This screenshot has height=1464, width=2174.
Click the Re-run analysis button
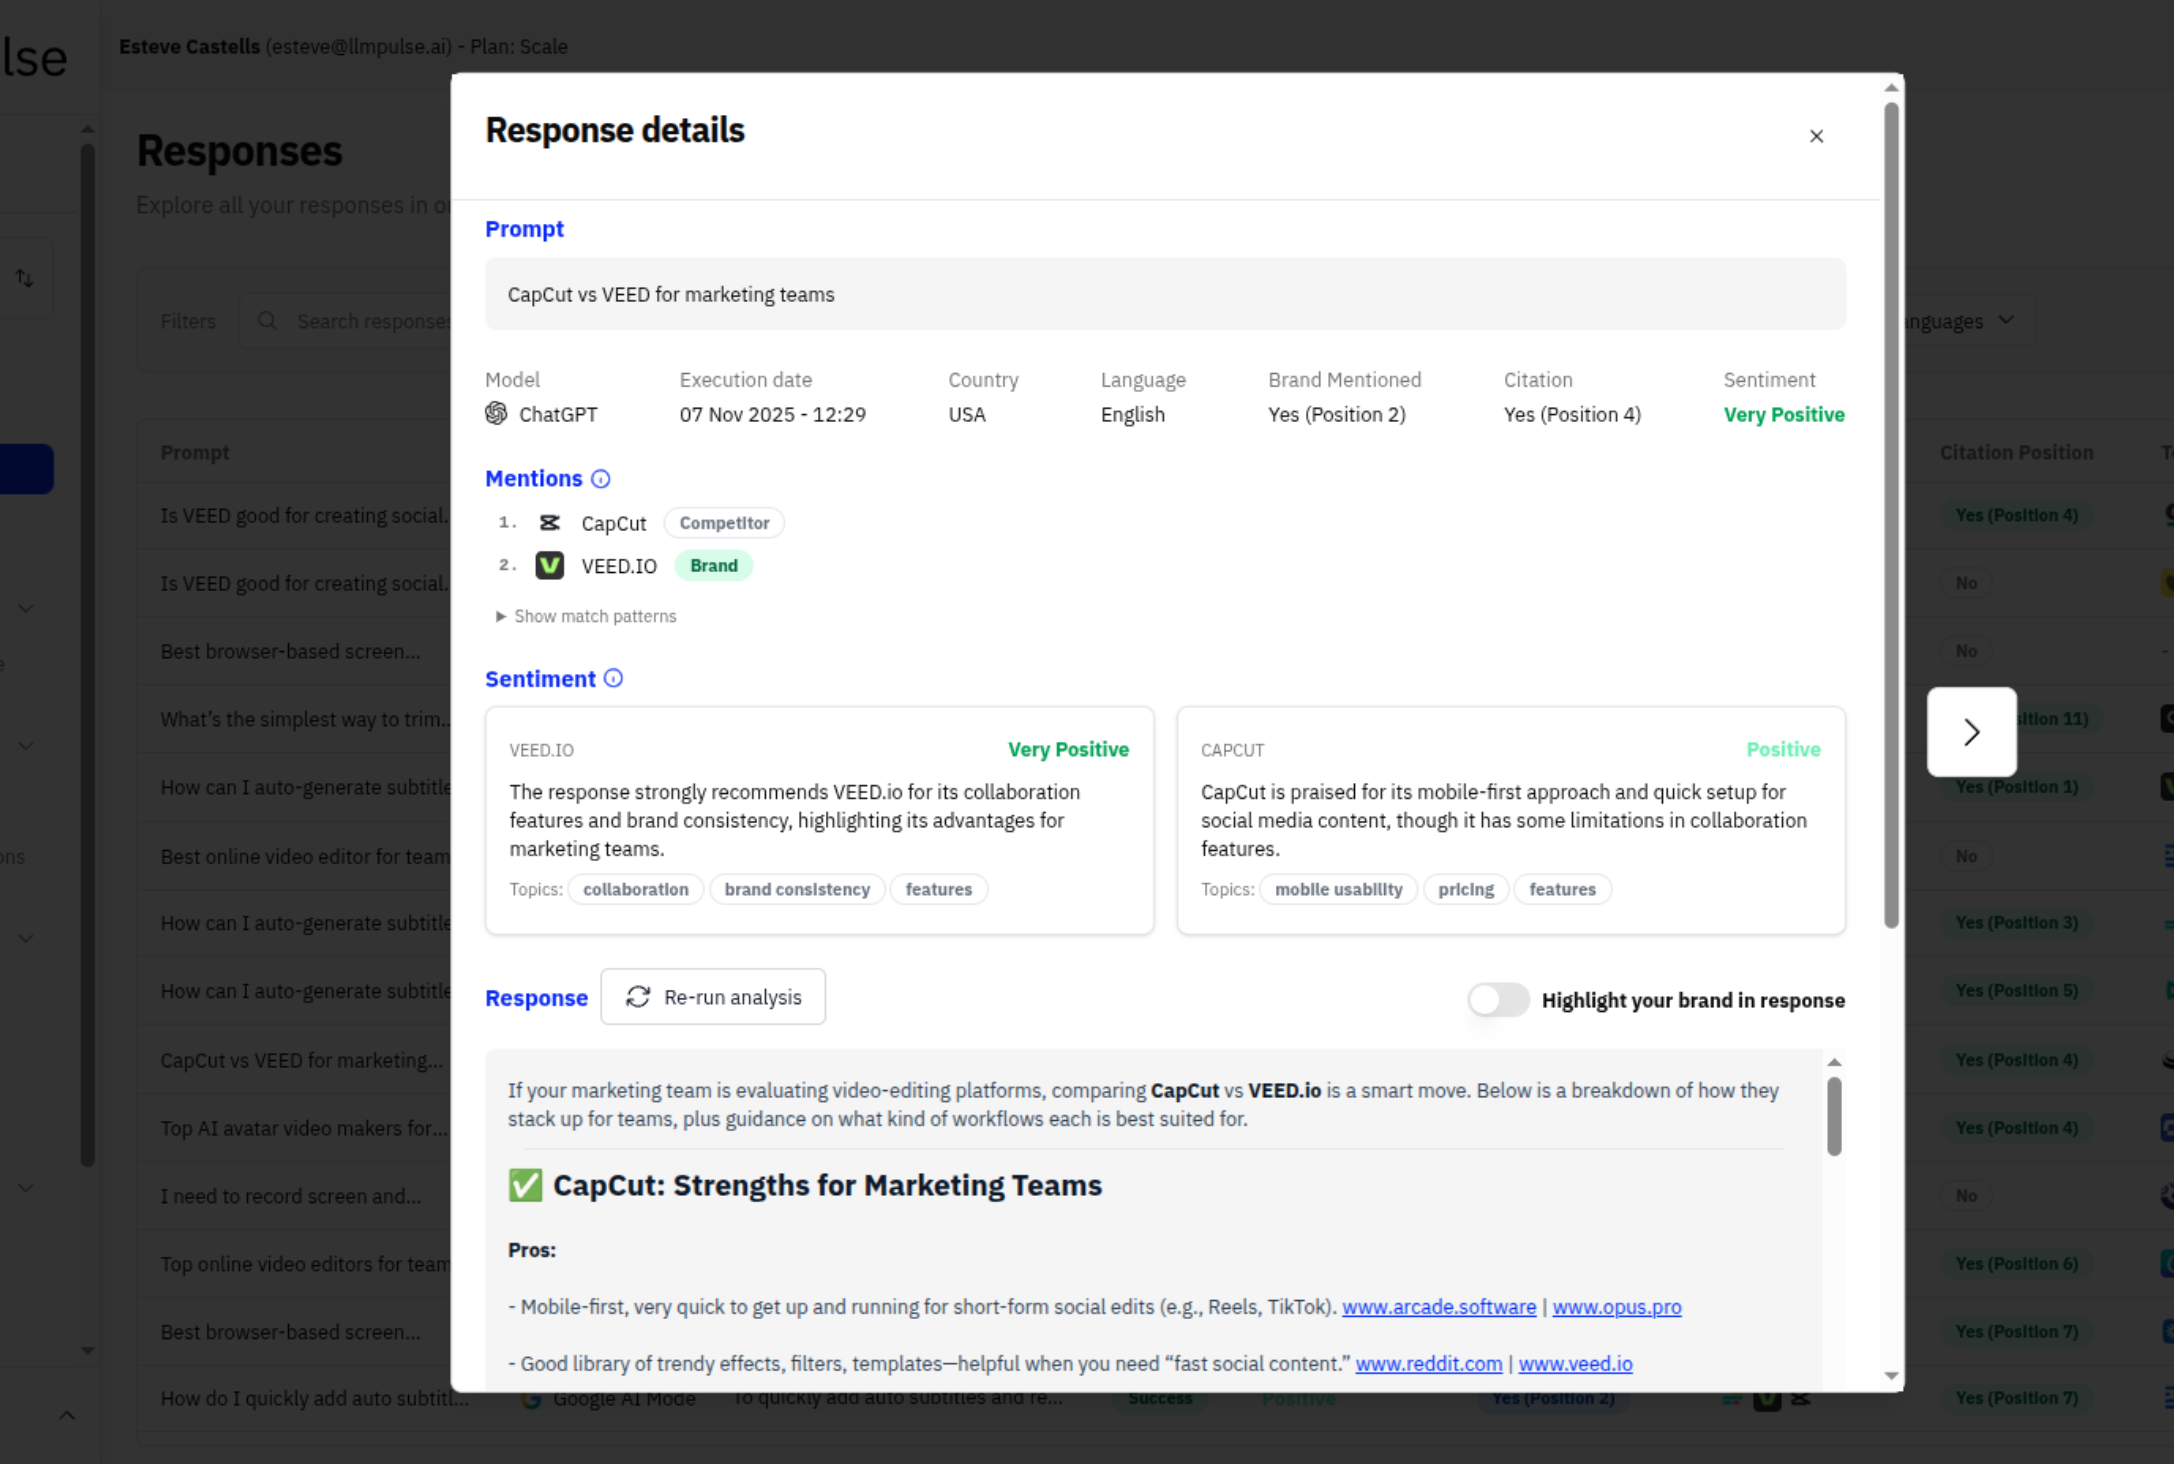pyautogui.click(x=713, y=997)
